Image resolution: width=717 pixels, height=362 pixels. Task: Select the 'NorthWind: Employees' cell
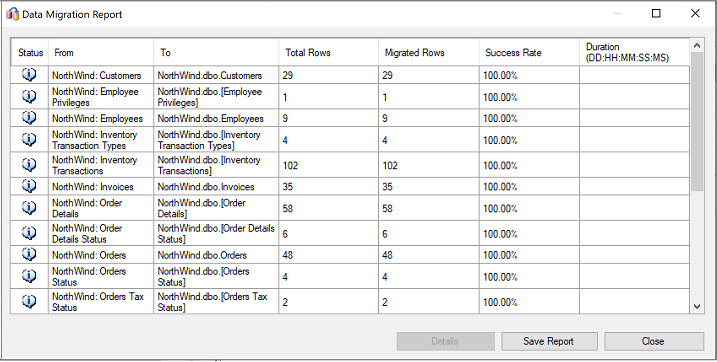pos(101,118)
